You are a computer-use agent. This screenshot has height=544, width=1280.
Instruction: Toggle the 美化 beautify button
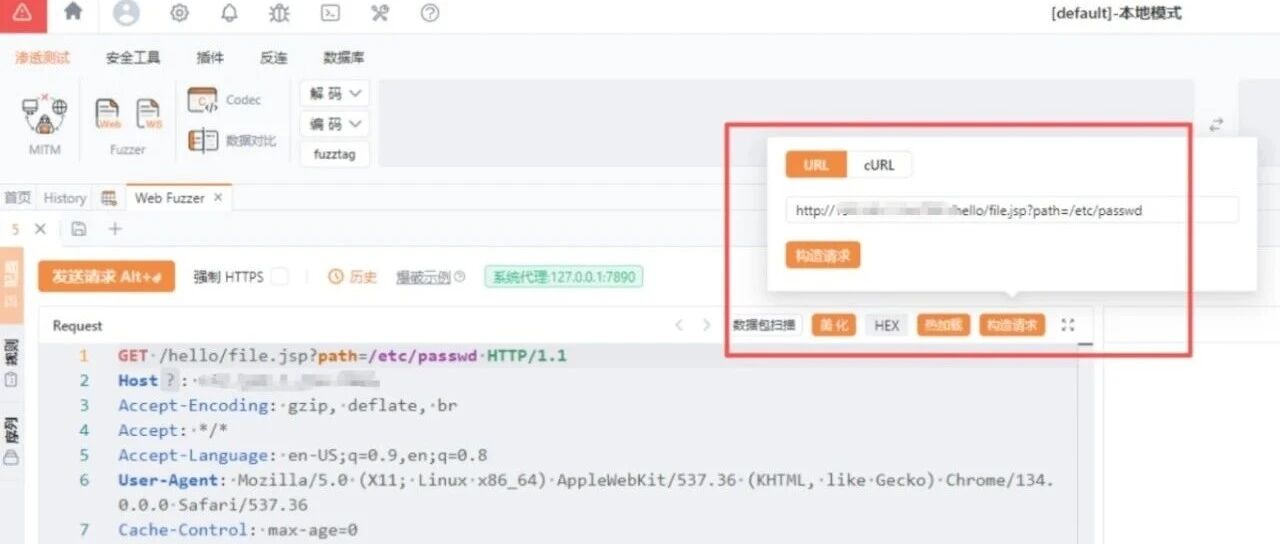point(834,325)
